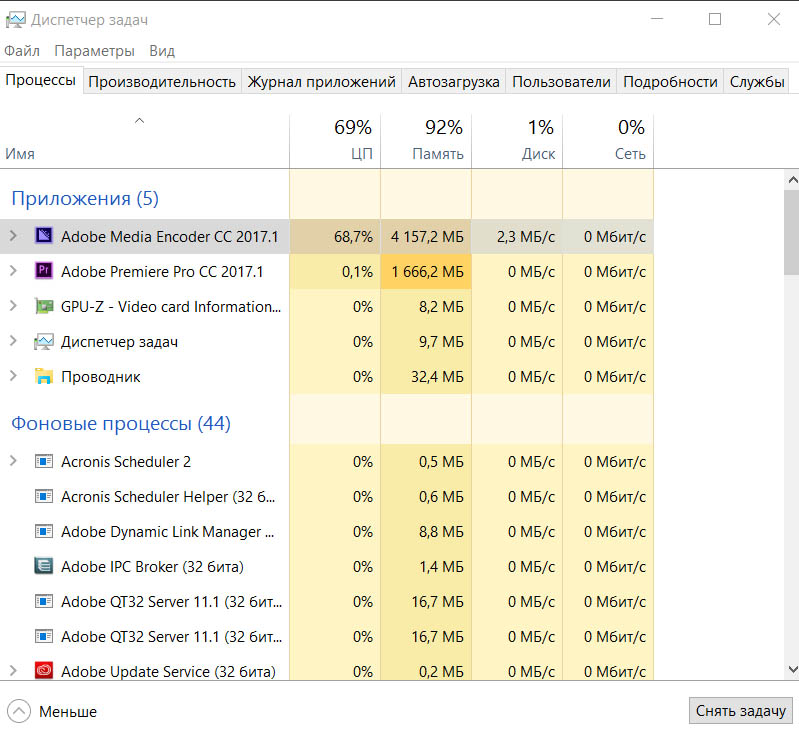799x736 pixels.
Task: Sort by the Диск column header
Action: (x=517, y=141)
